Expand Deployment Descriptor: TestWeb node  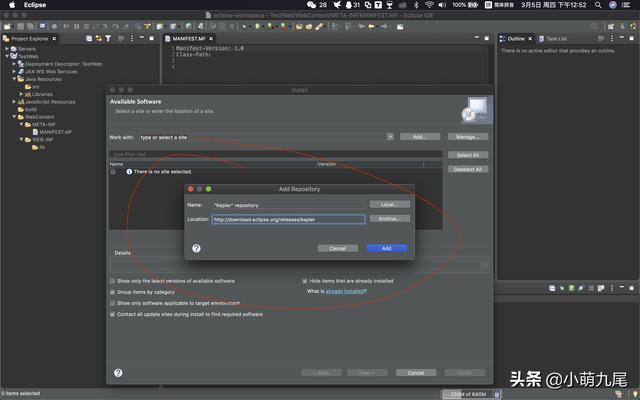pyautogui.click(x=14, y=64)
